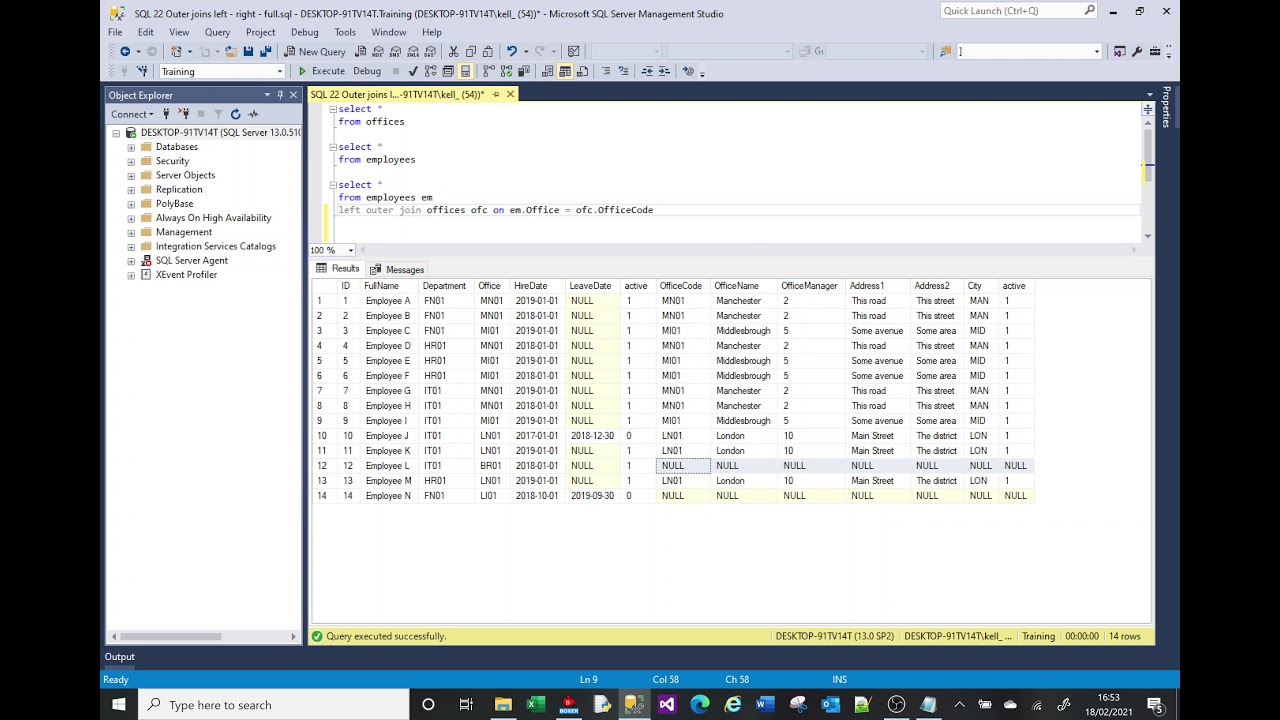Click the Execute query button

coord(321,71)
